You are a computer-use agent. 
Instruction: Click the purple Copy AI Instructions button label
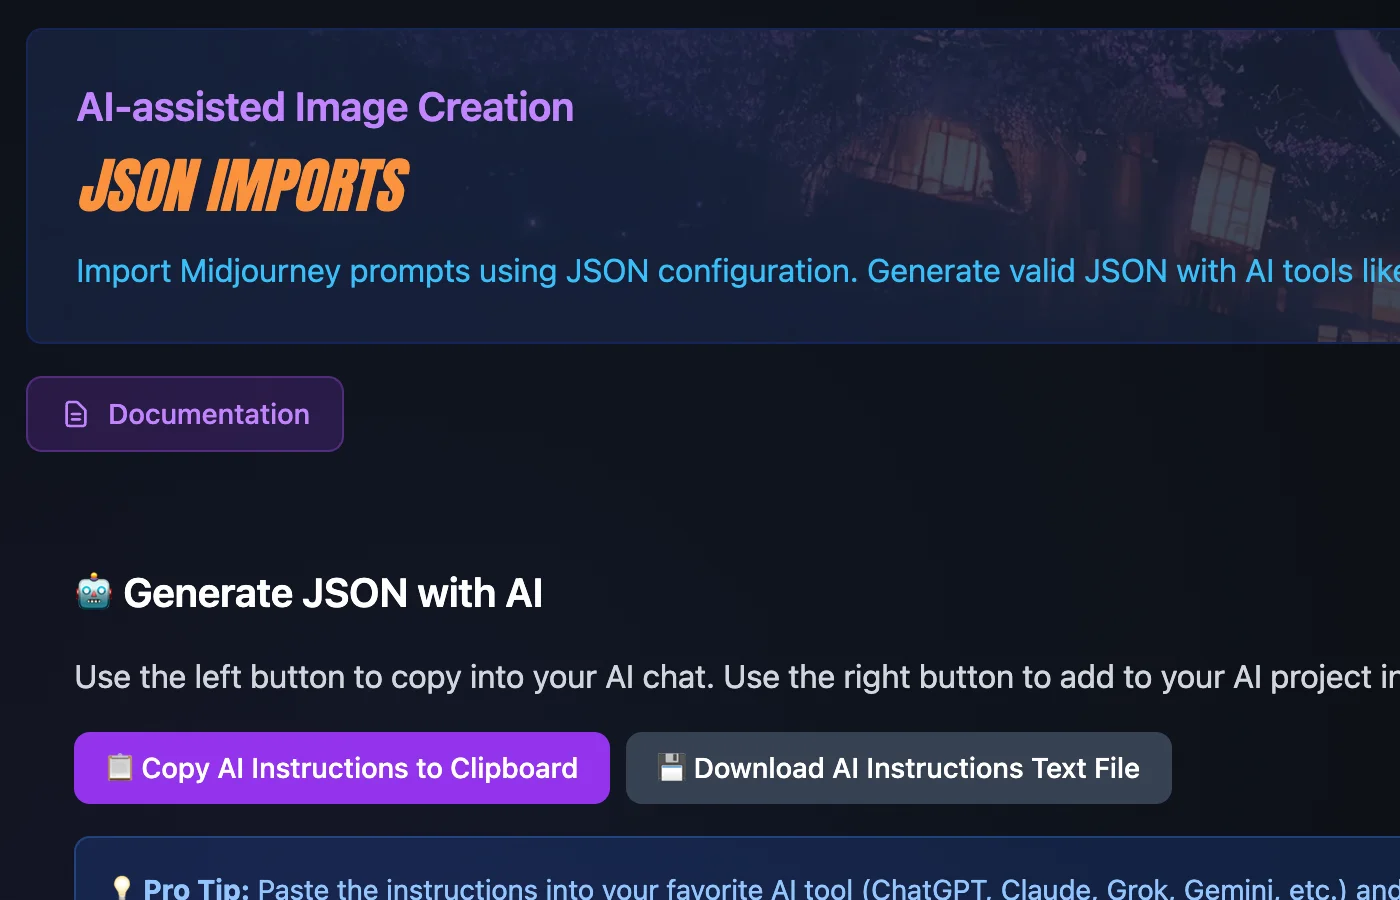tap(360, 768)
